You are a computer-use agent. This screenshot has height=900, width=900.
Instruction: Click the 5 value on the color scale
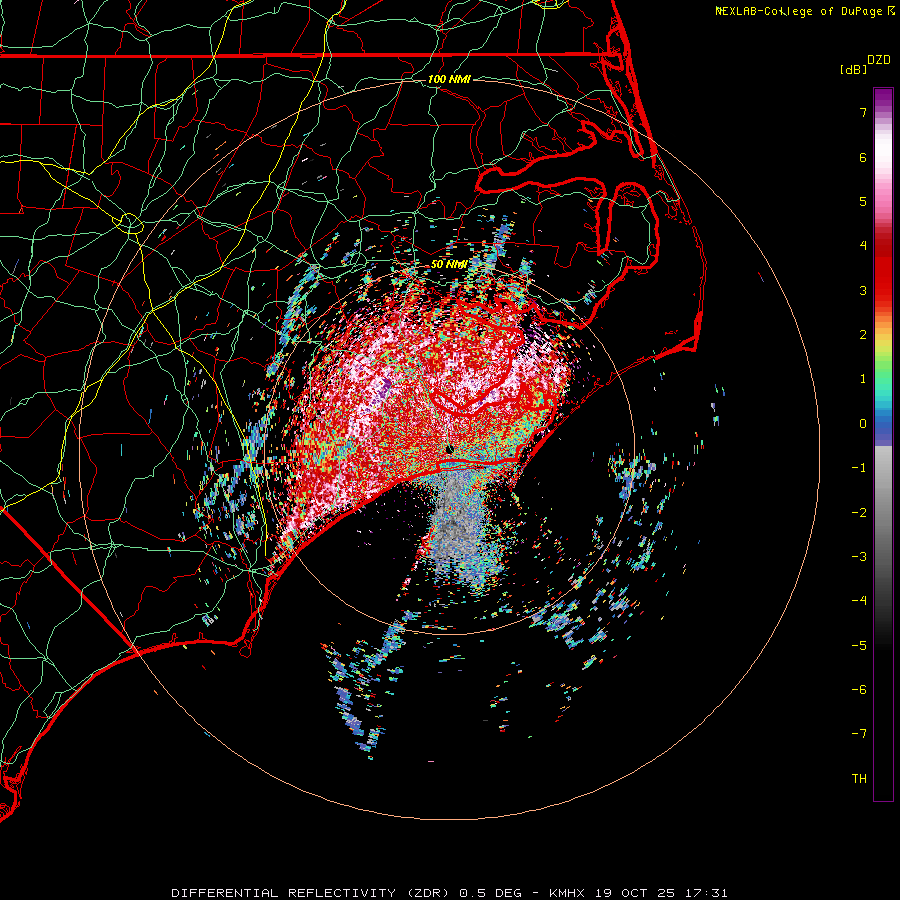[x=863, y=201]
